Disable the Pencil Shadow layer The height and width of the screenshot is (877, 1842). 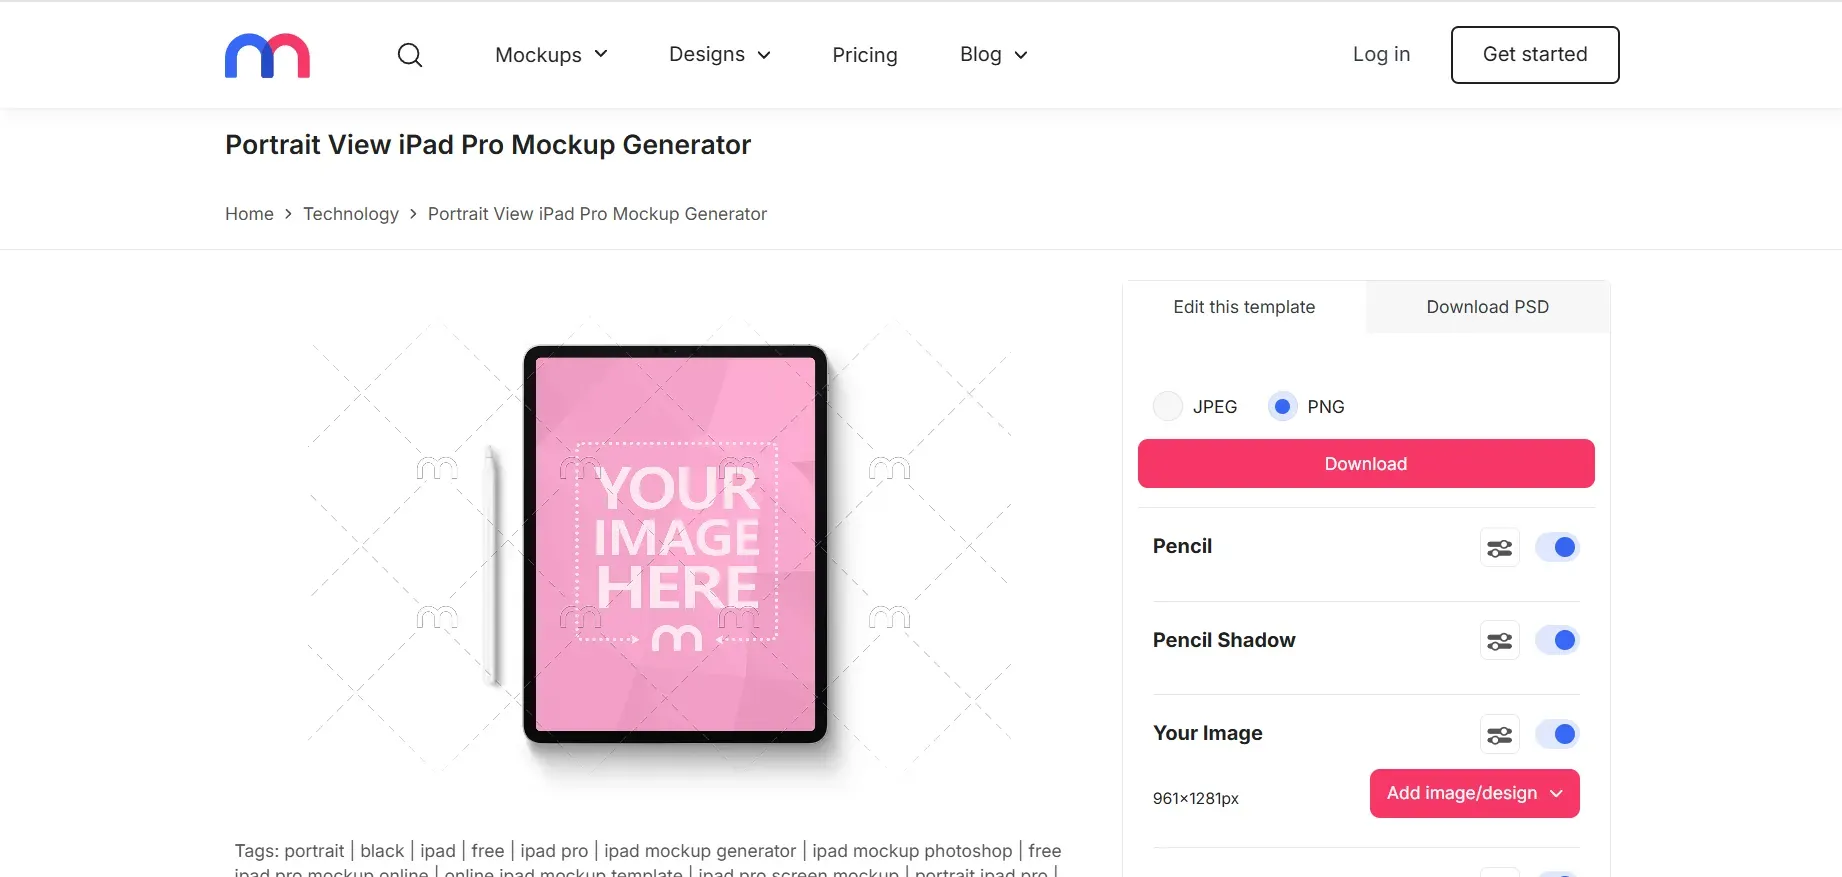click(x=1557, y=640)
